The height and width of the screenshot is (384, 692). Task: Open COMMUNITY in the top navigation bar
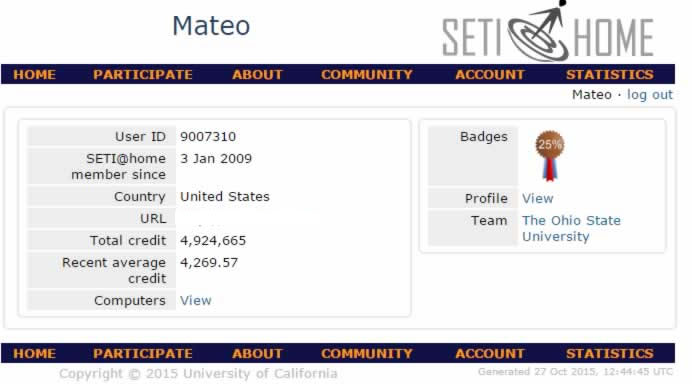pyautogui.click(x=367, y=74)
